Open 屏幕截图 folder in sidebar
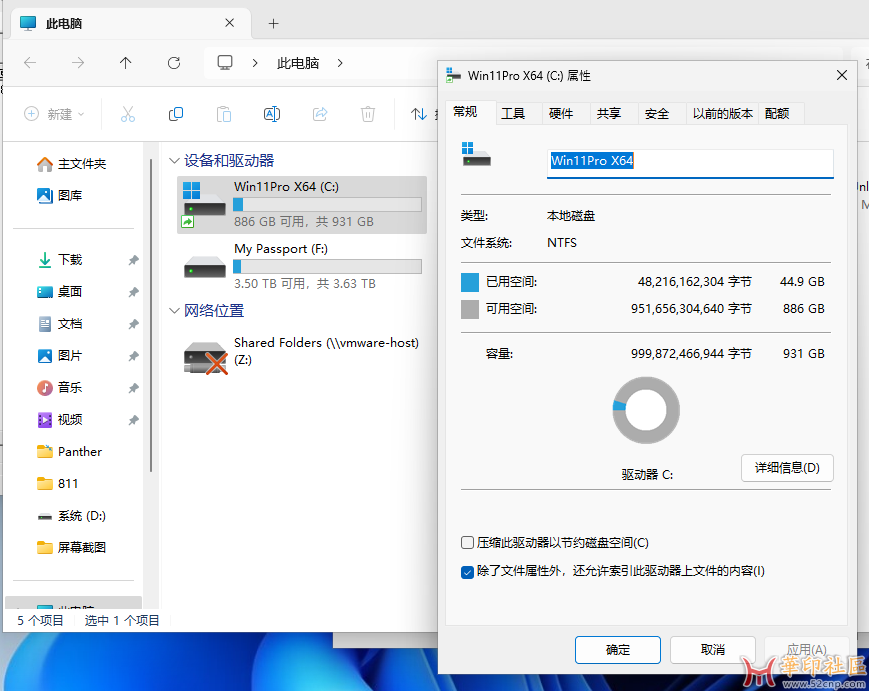The image size is (869, 691). click(x=71, y=547)
